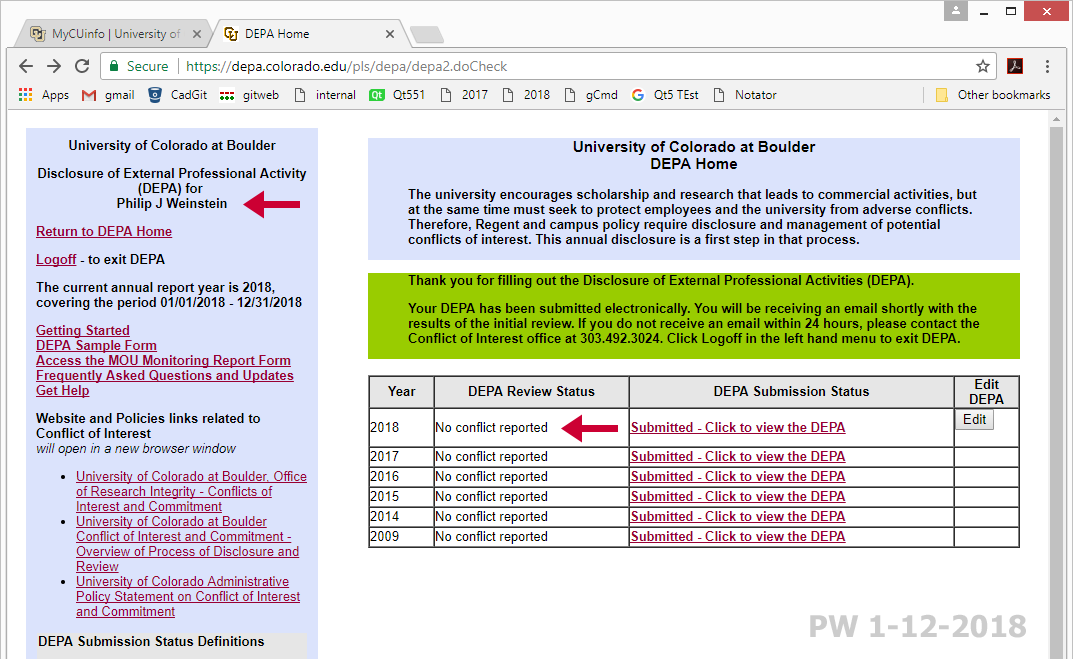Screen dimensions: 1073x659
Task: Click the Edit button for 2018 DEPA
Action: (974, 419)
